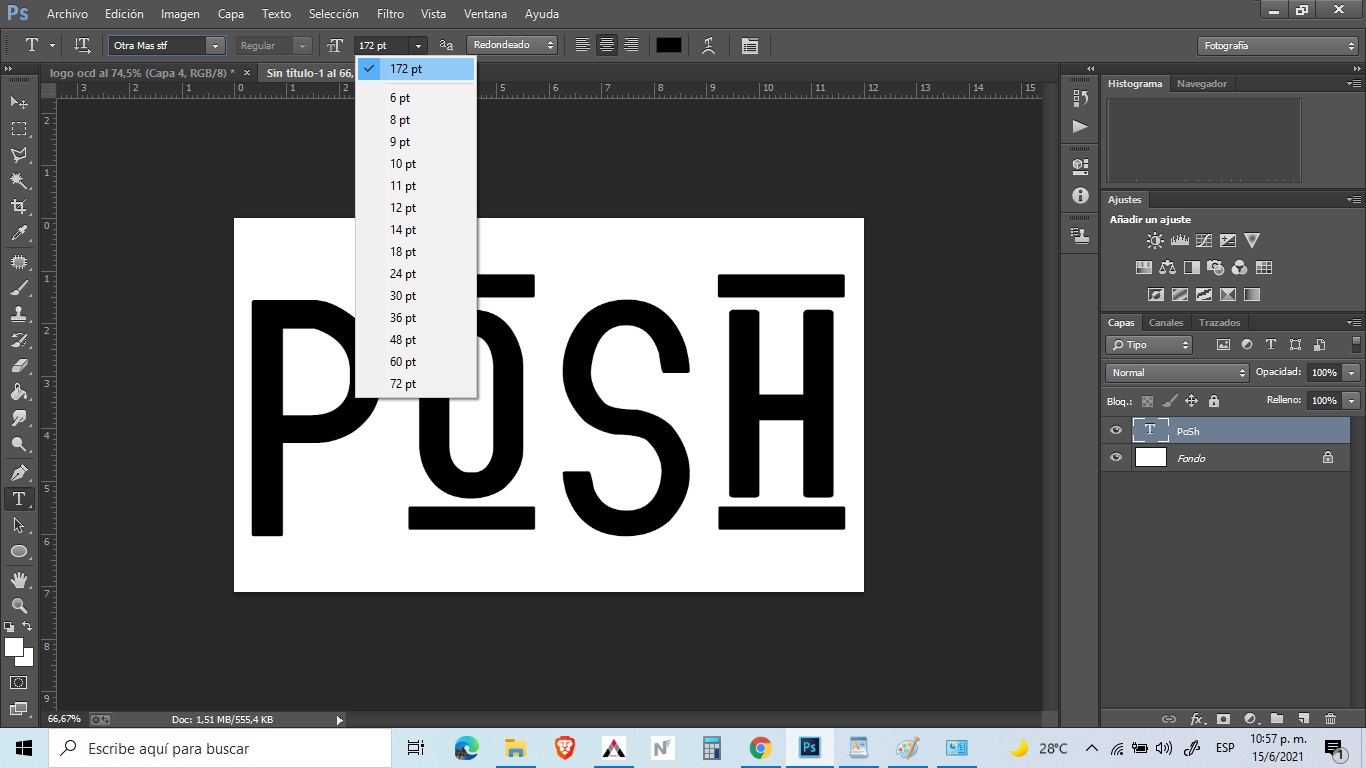Select the Eraser tool
Image resolution: width=1366 pixels, height=768 pixels.
[19, 366]
